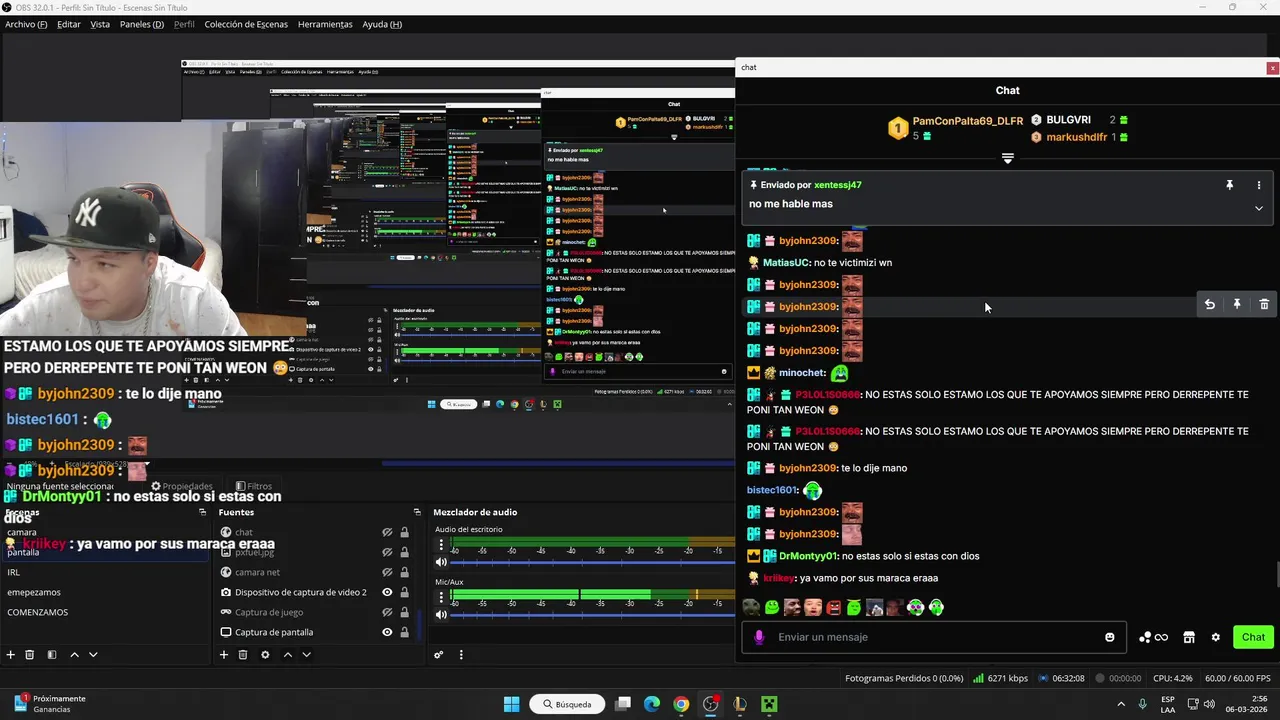Open the MatiasUC username in chat
Viewport: 1280px width, 720px height.
click(x=786, y=263)
